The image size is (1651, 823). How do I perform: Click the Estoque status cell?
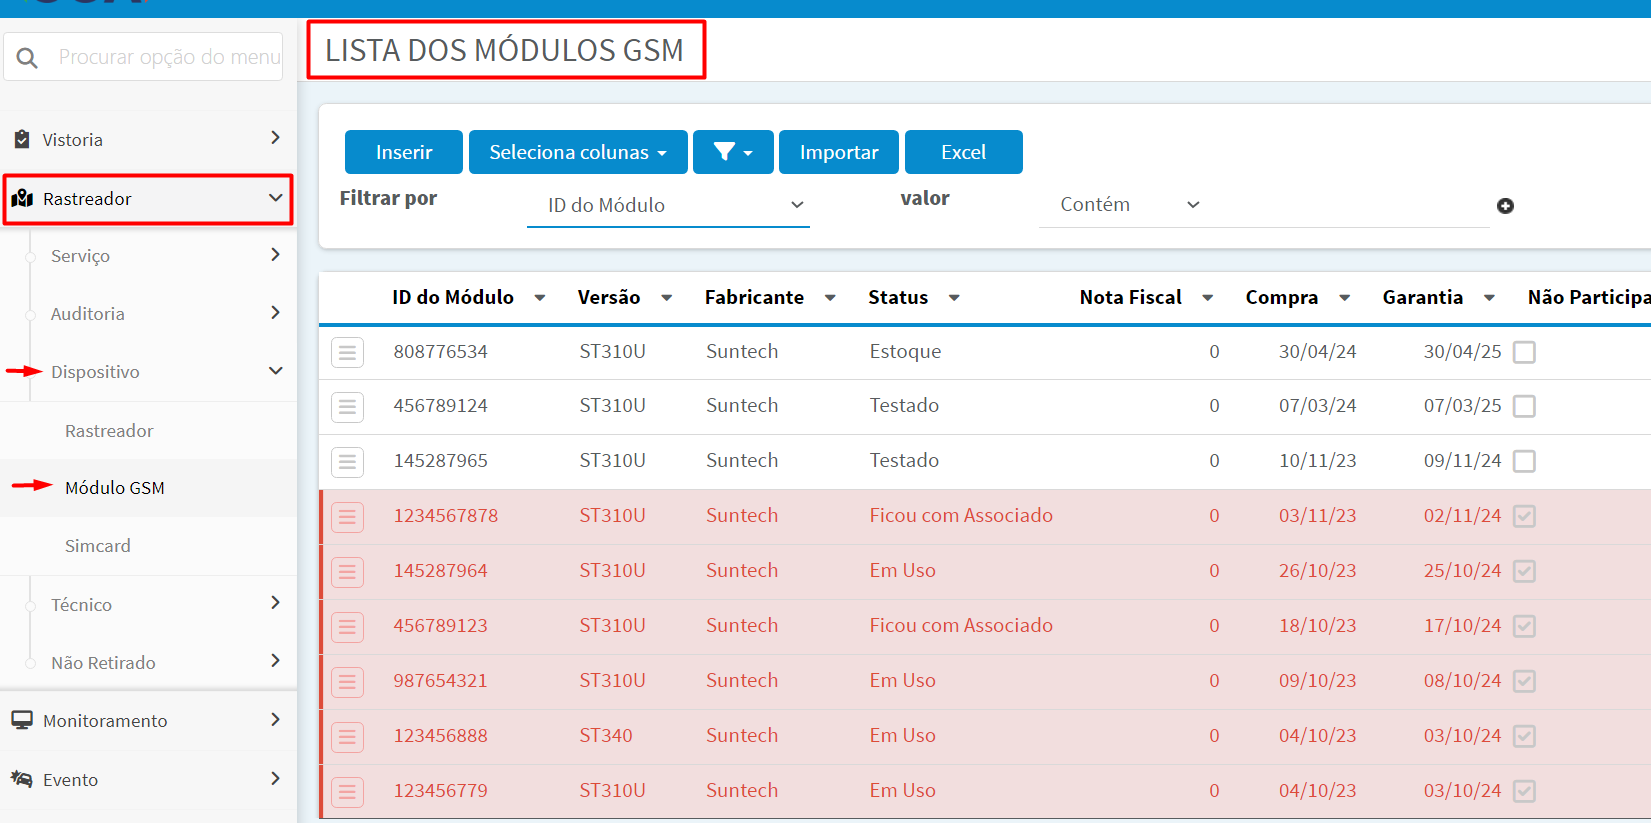[905, 351]
